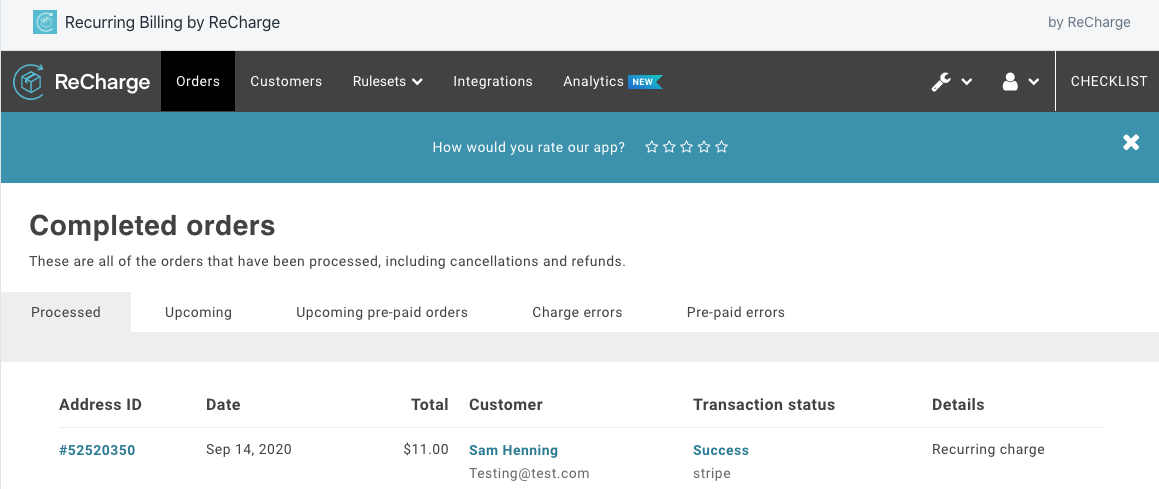Screen dimensions: 1159x489
Task: Dismiss the app rating banner
Action: (1131, 143)
